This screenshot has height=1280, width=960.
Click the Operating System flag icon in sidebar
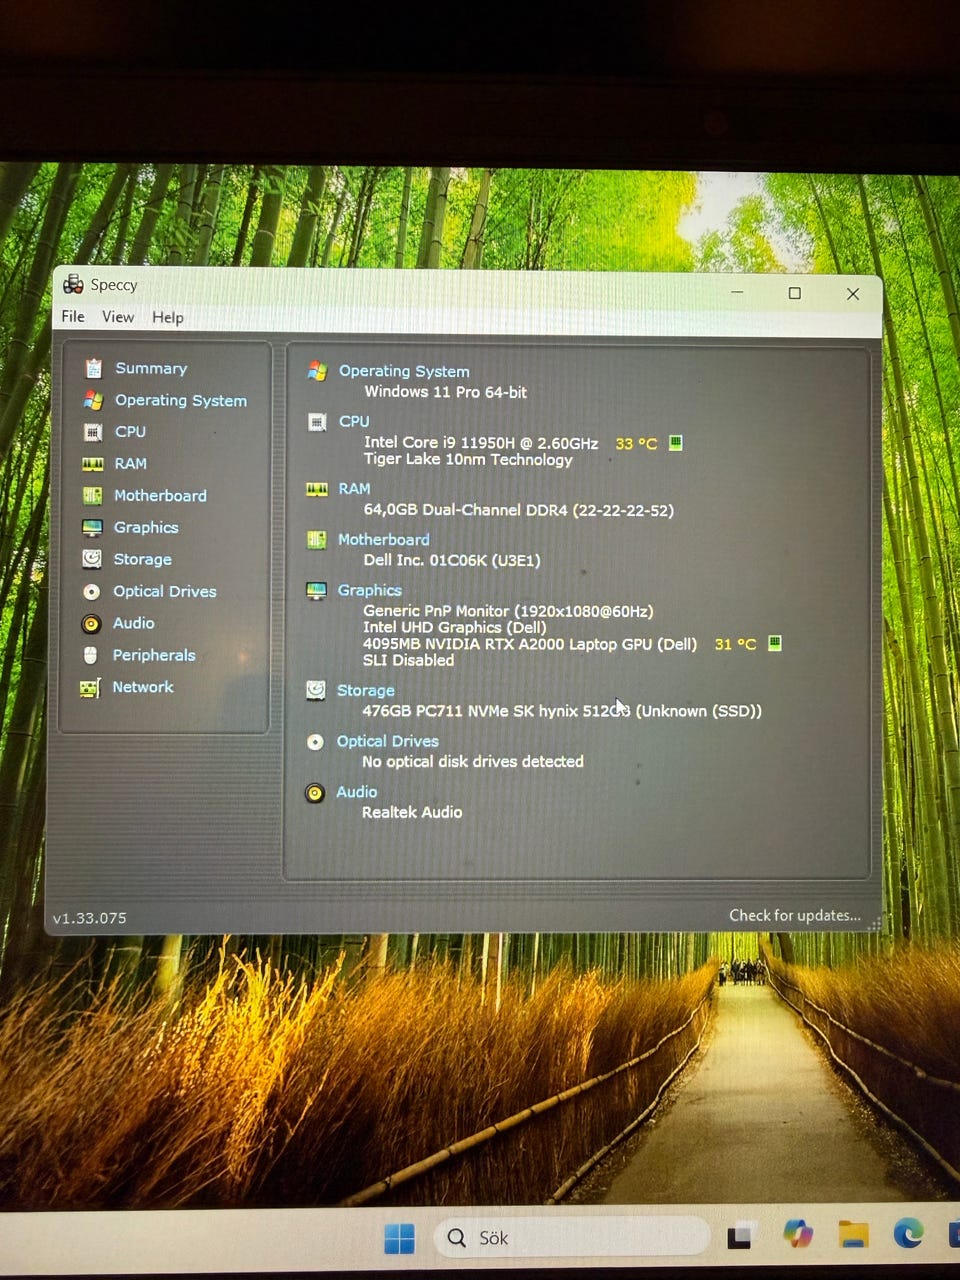pyautogui.click(x=93, y=400)
